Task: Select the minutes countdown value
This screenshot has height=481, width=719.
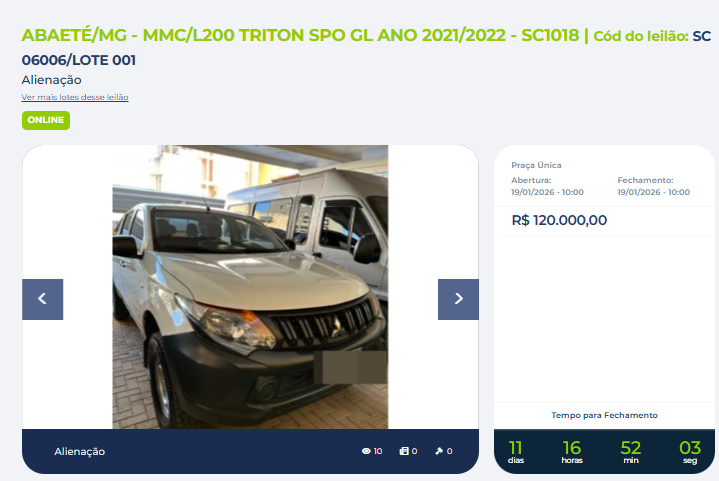Action: (x=631, y=448)
